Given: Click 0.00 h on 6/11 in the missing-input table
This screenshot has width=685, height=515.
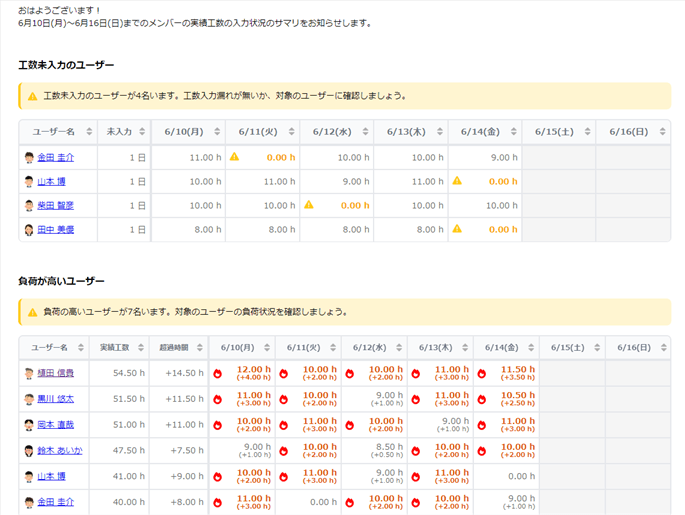Looking at the screenshot, I should [280, 157].
